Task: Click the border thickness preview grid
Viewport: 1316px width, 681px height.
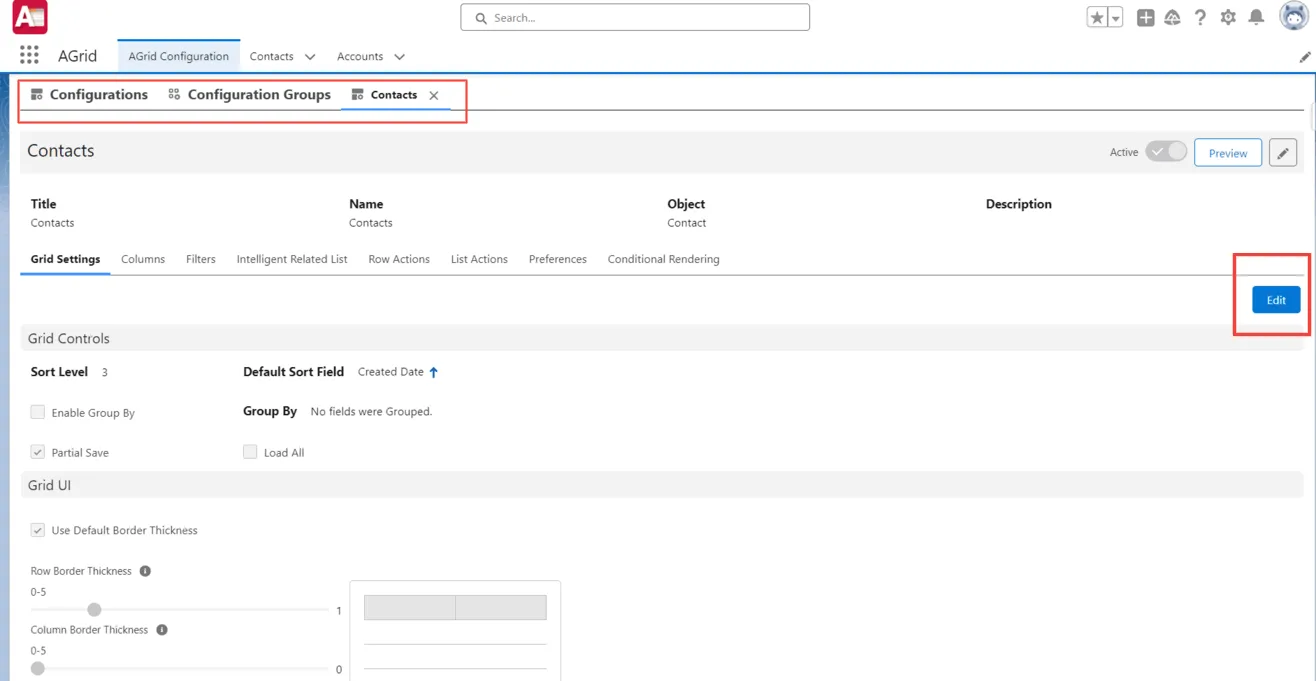Action: click(x=455, y=630)
